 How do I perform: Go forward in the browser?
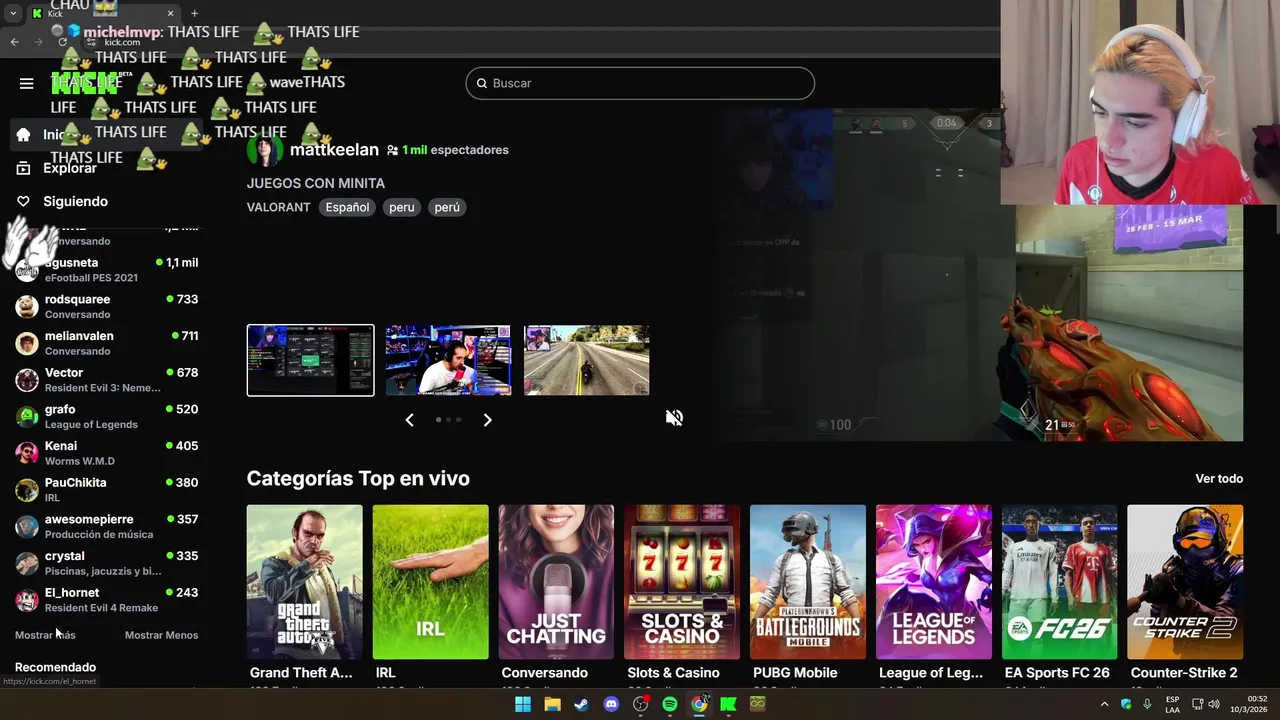[x=39, y=42]
